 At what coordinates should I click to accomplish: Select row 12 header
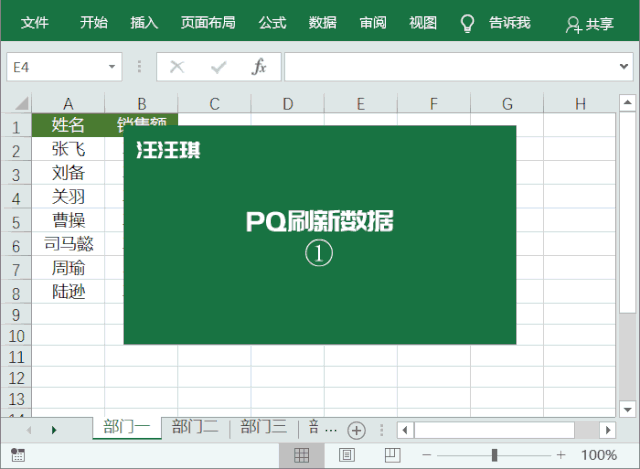point(16,378)
